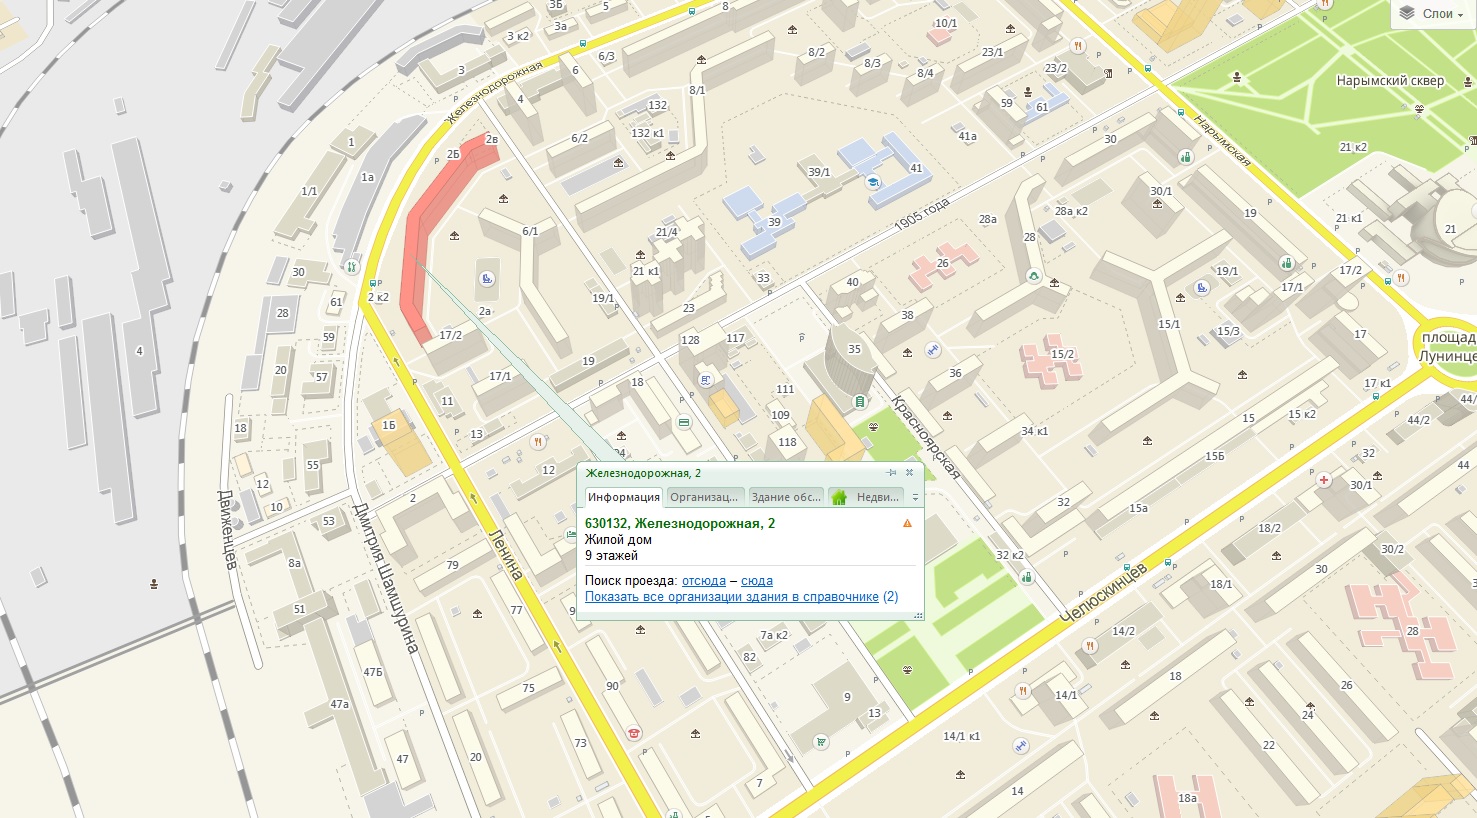Click the orange warning triangle icon
This screenshot has height=818, width=1477.
pyautogui.click(x=907, y=523)
